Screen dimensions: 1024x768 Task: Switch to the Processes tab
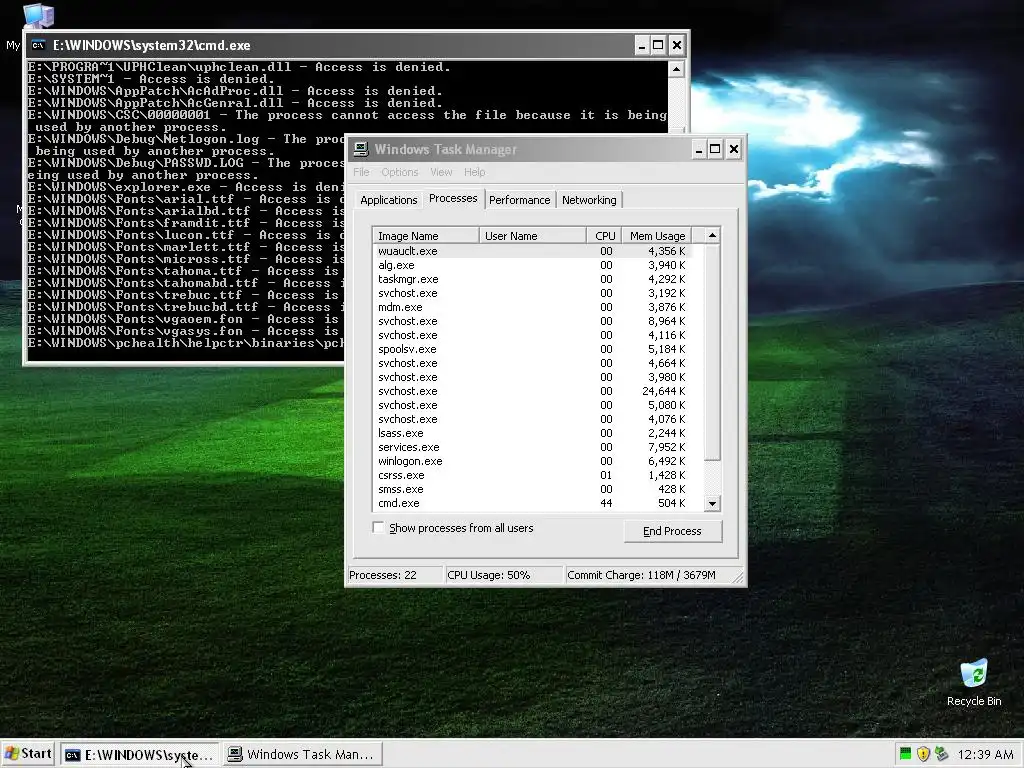[453, 199]
